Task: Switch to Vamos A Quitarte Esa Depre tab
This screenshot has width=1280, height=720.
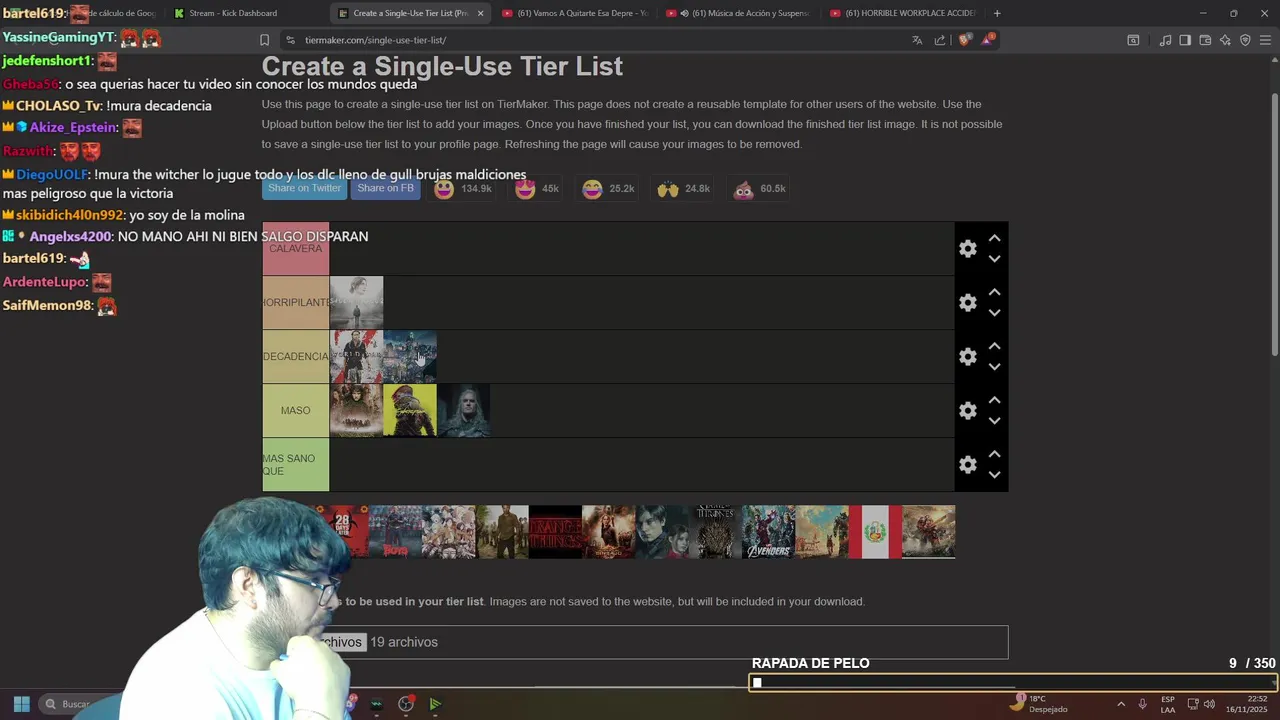Action: tap(575, 13)
